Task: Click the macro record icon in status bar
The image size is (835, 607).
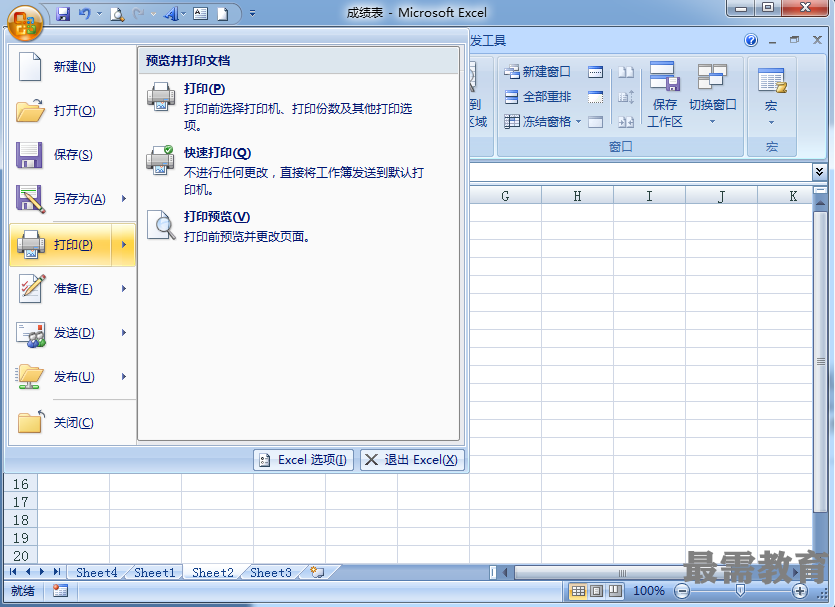Action: point(60,590)
